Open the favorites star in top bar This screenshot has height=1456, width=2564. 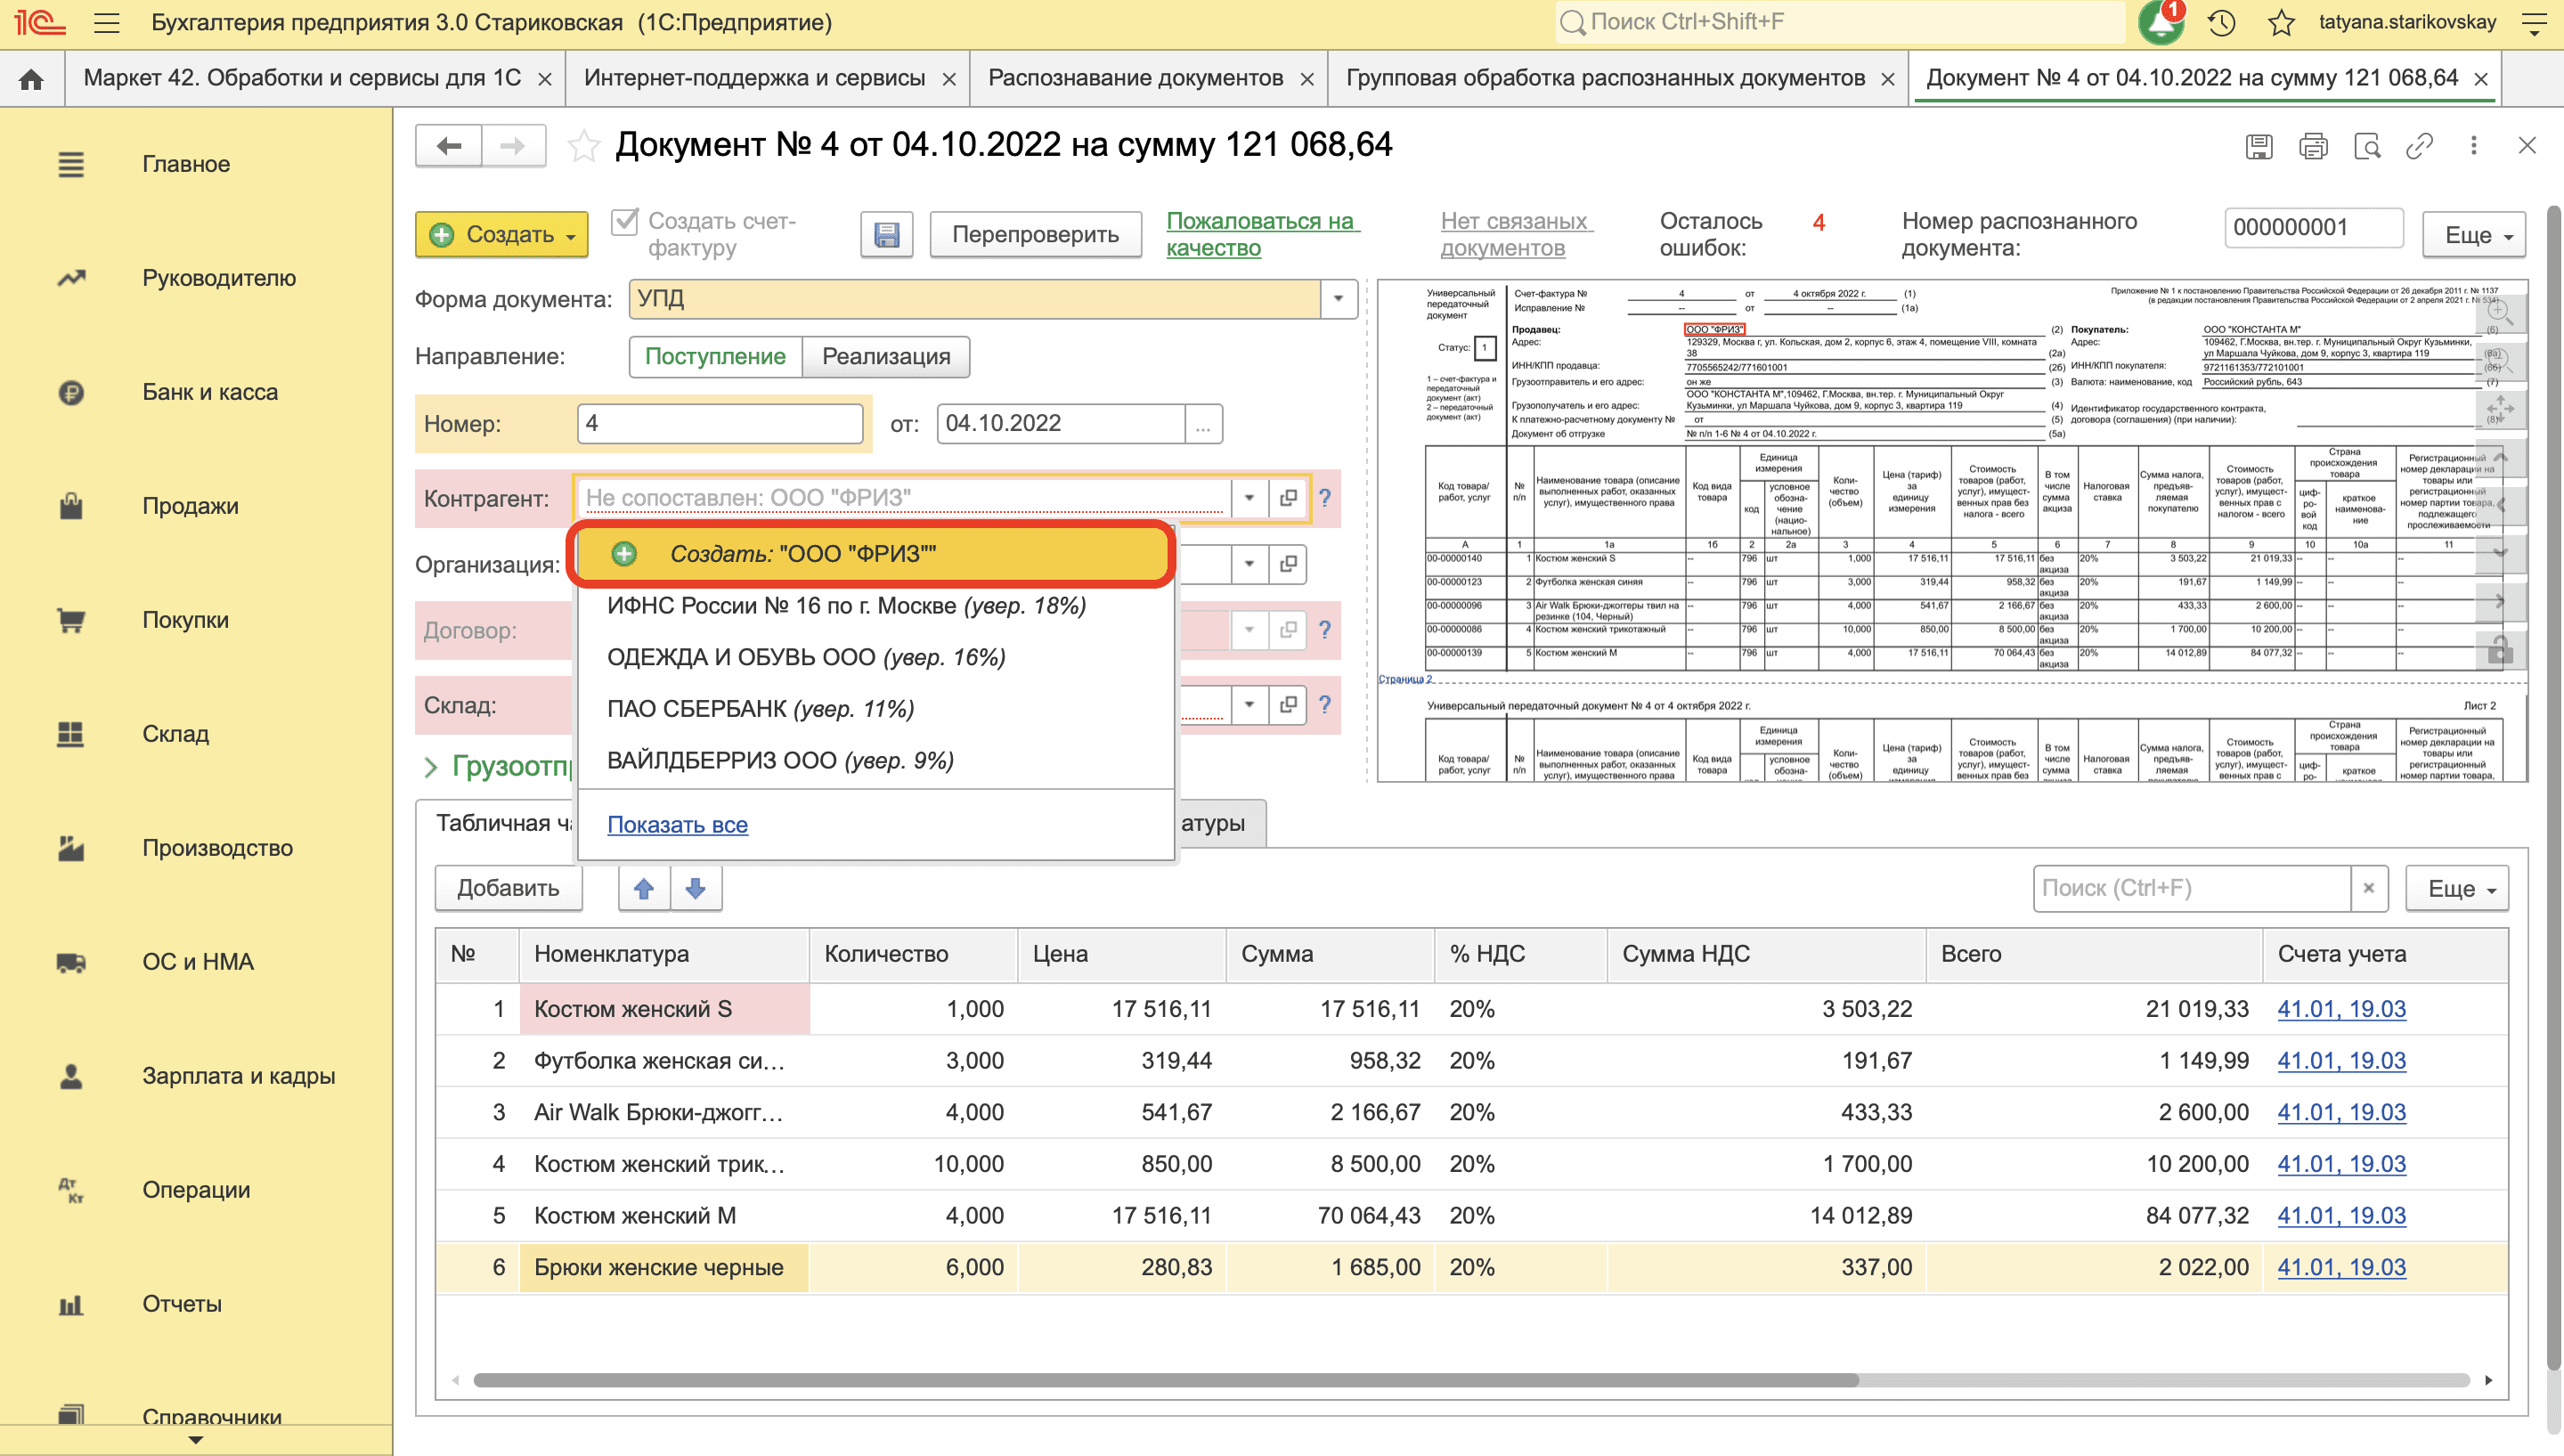[2281, 22]
